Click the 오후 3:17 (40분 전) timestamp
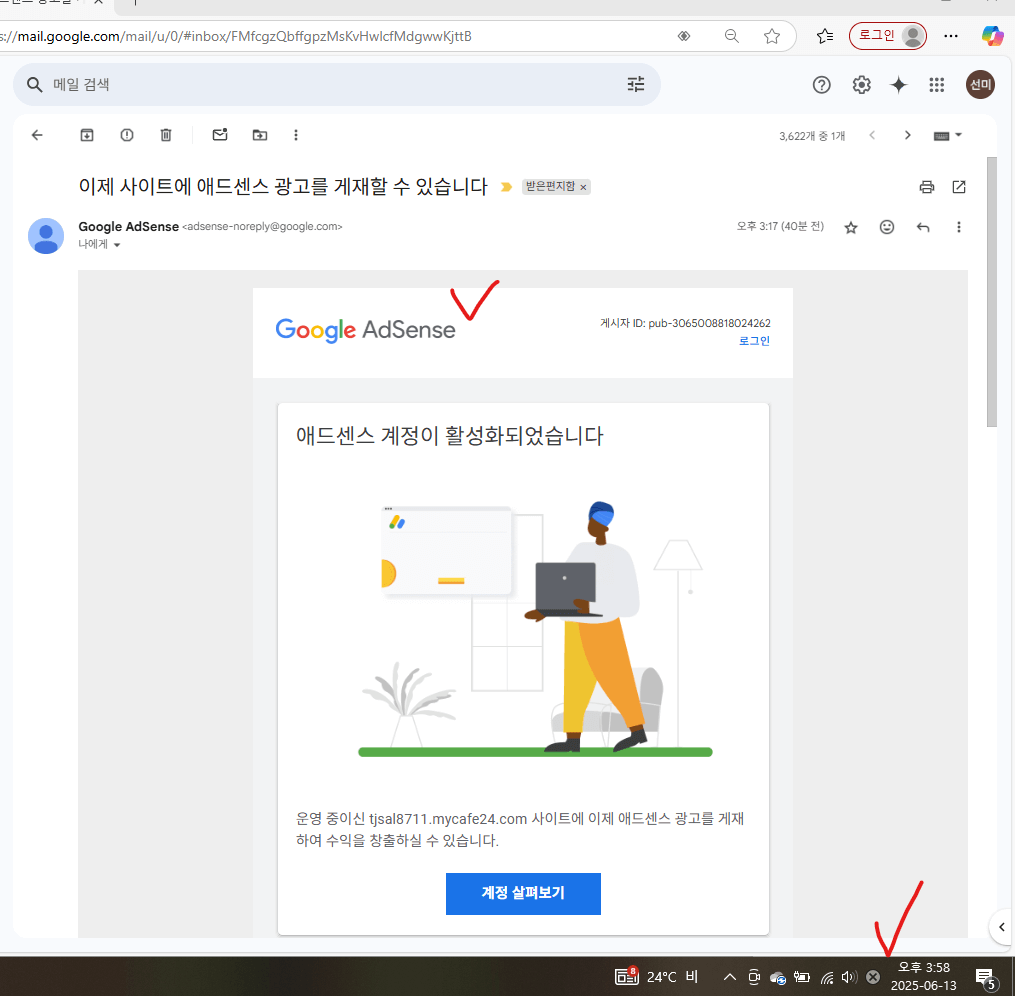The width and height of the screenshot is (1015, 996). click(780, 227)
